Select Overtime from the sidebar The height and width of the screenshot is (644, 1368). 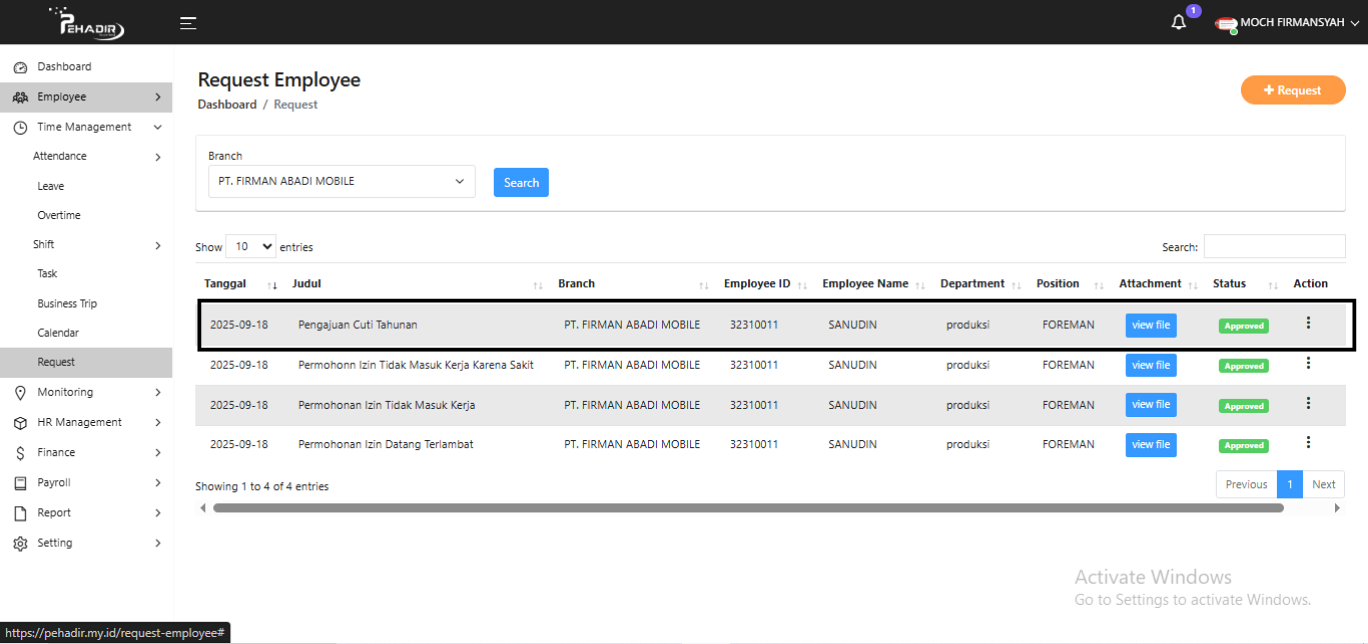point(59,215)
